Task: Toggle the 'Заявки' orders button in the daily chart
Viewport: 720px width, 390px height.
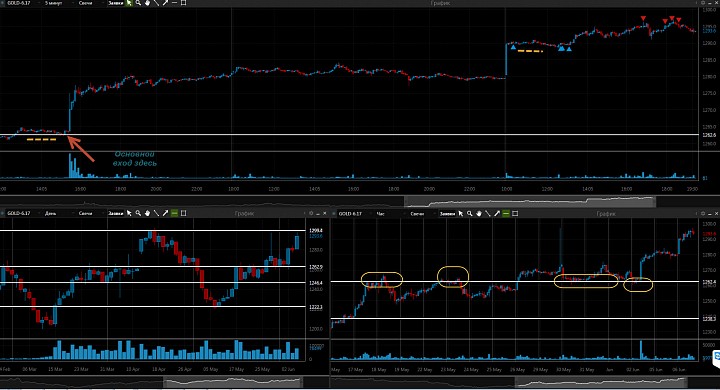Action: [116, 213]
